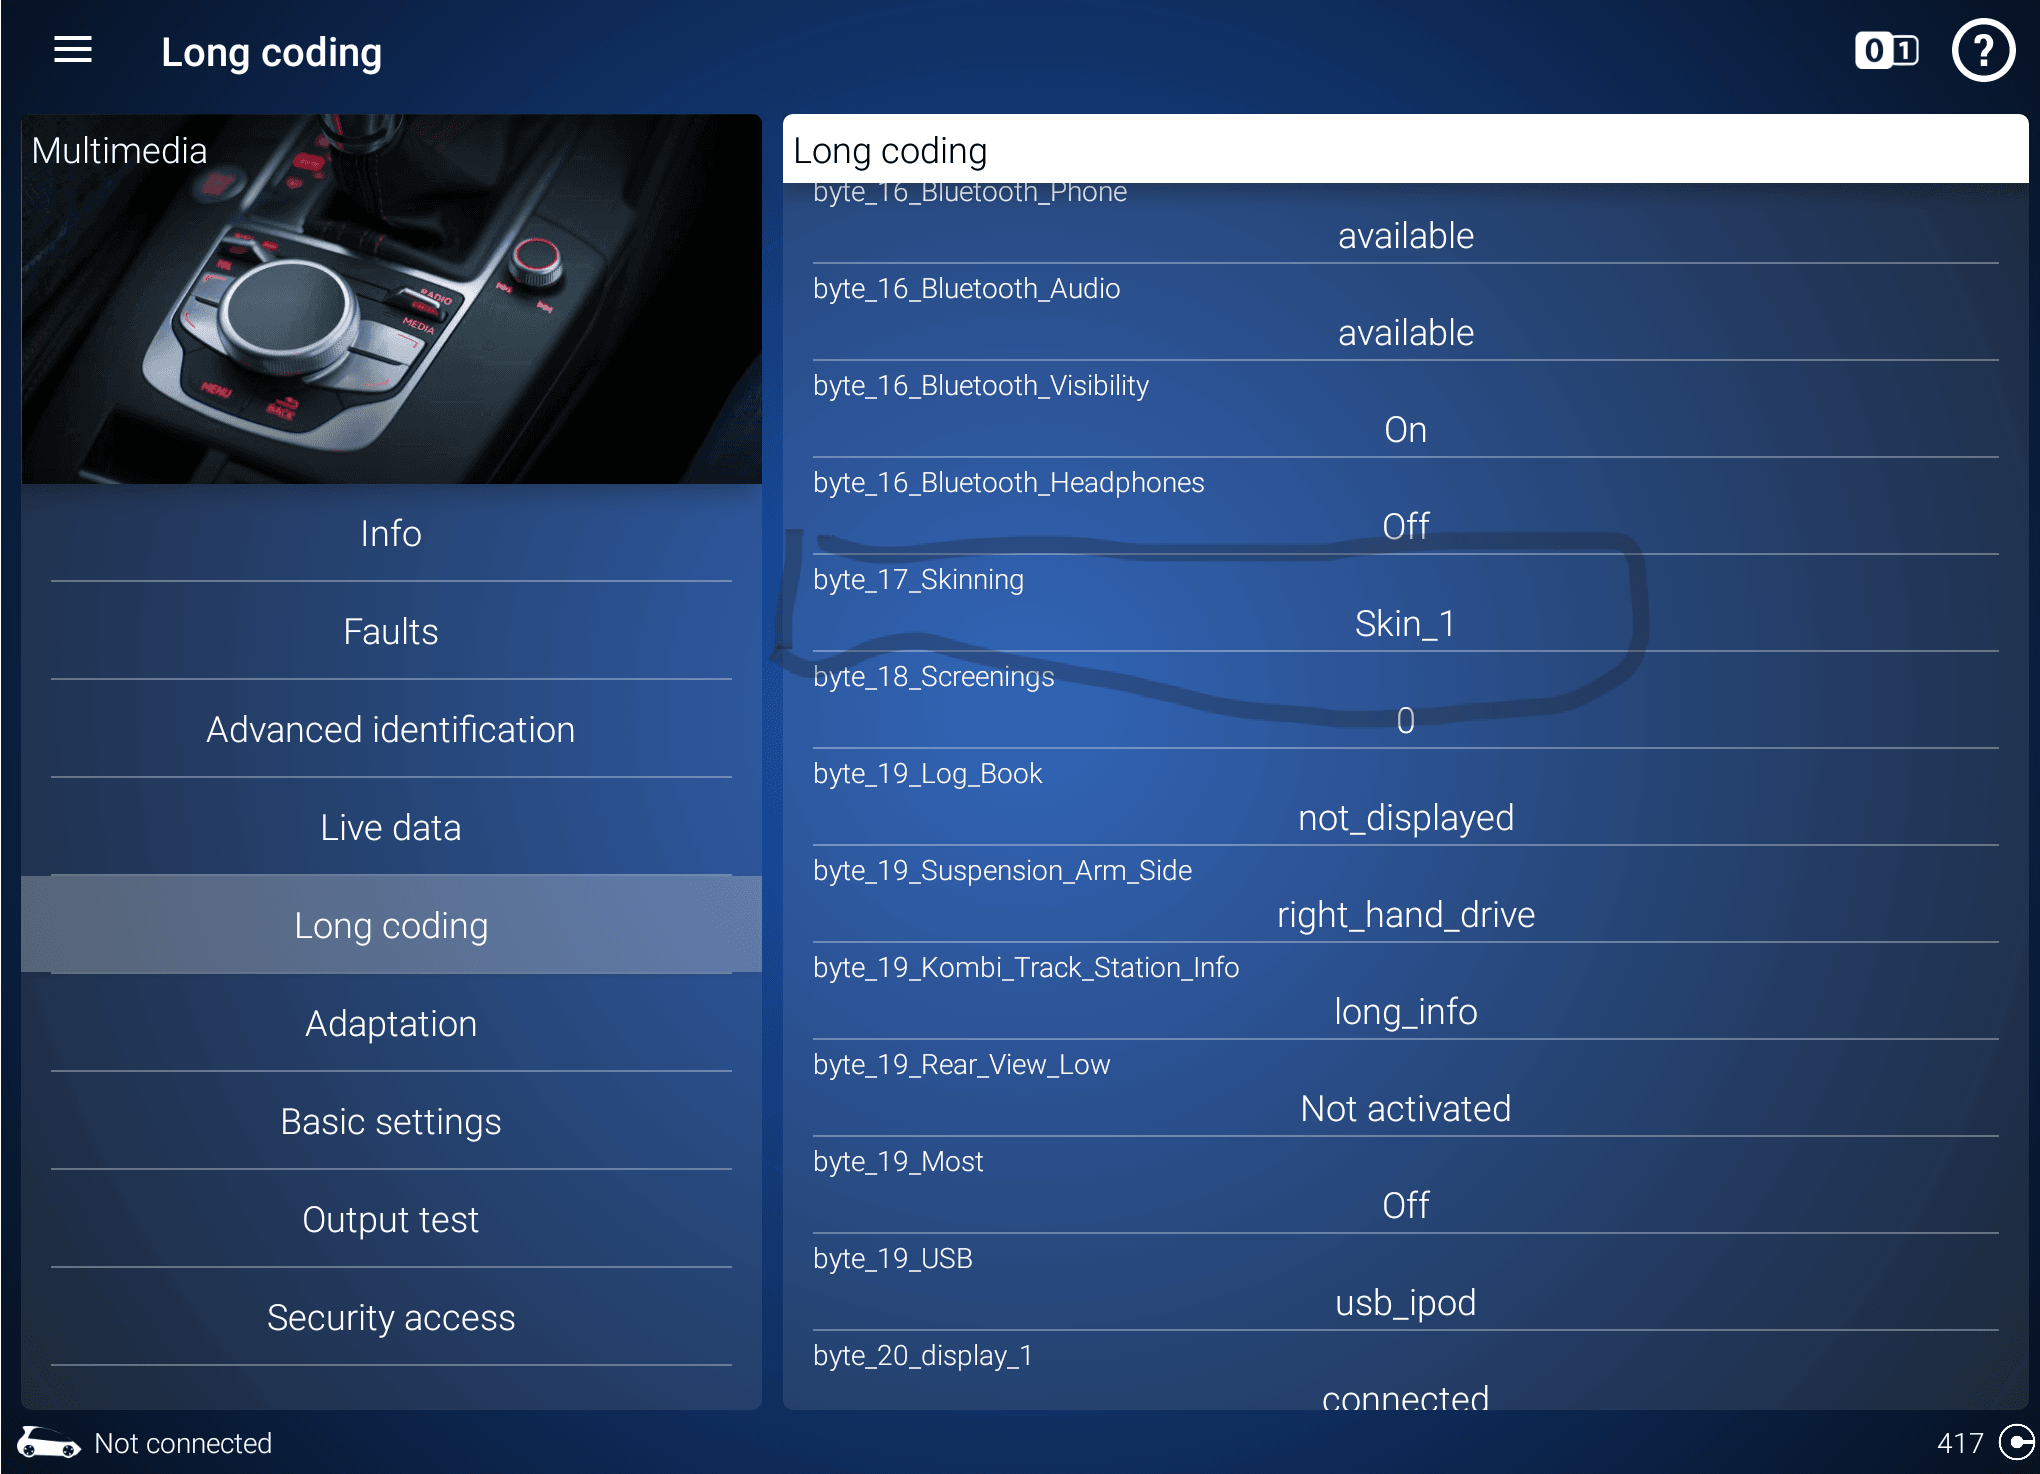Change byte_19_Kombi_Track_Station_Info long_info value

[x=1405, y=1012]
